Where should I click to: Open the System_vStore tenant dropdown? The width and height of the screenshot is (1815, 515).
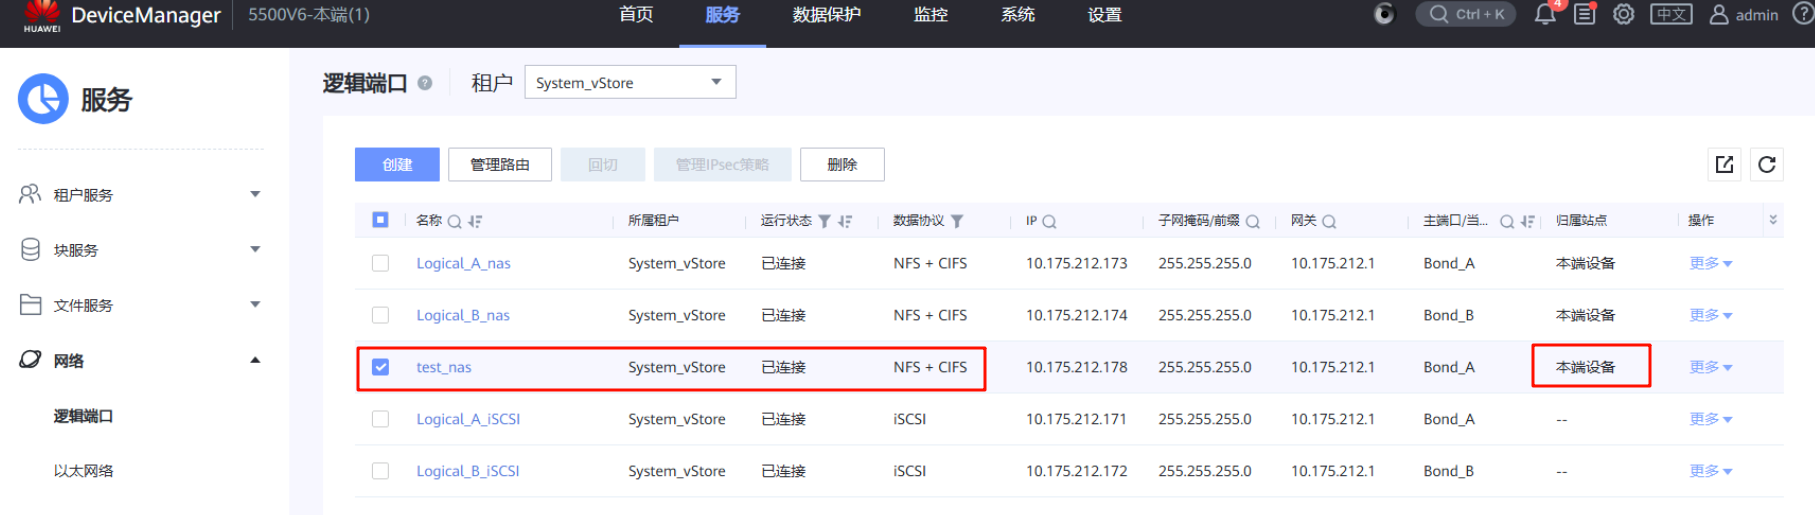pos(629,82)
